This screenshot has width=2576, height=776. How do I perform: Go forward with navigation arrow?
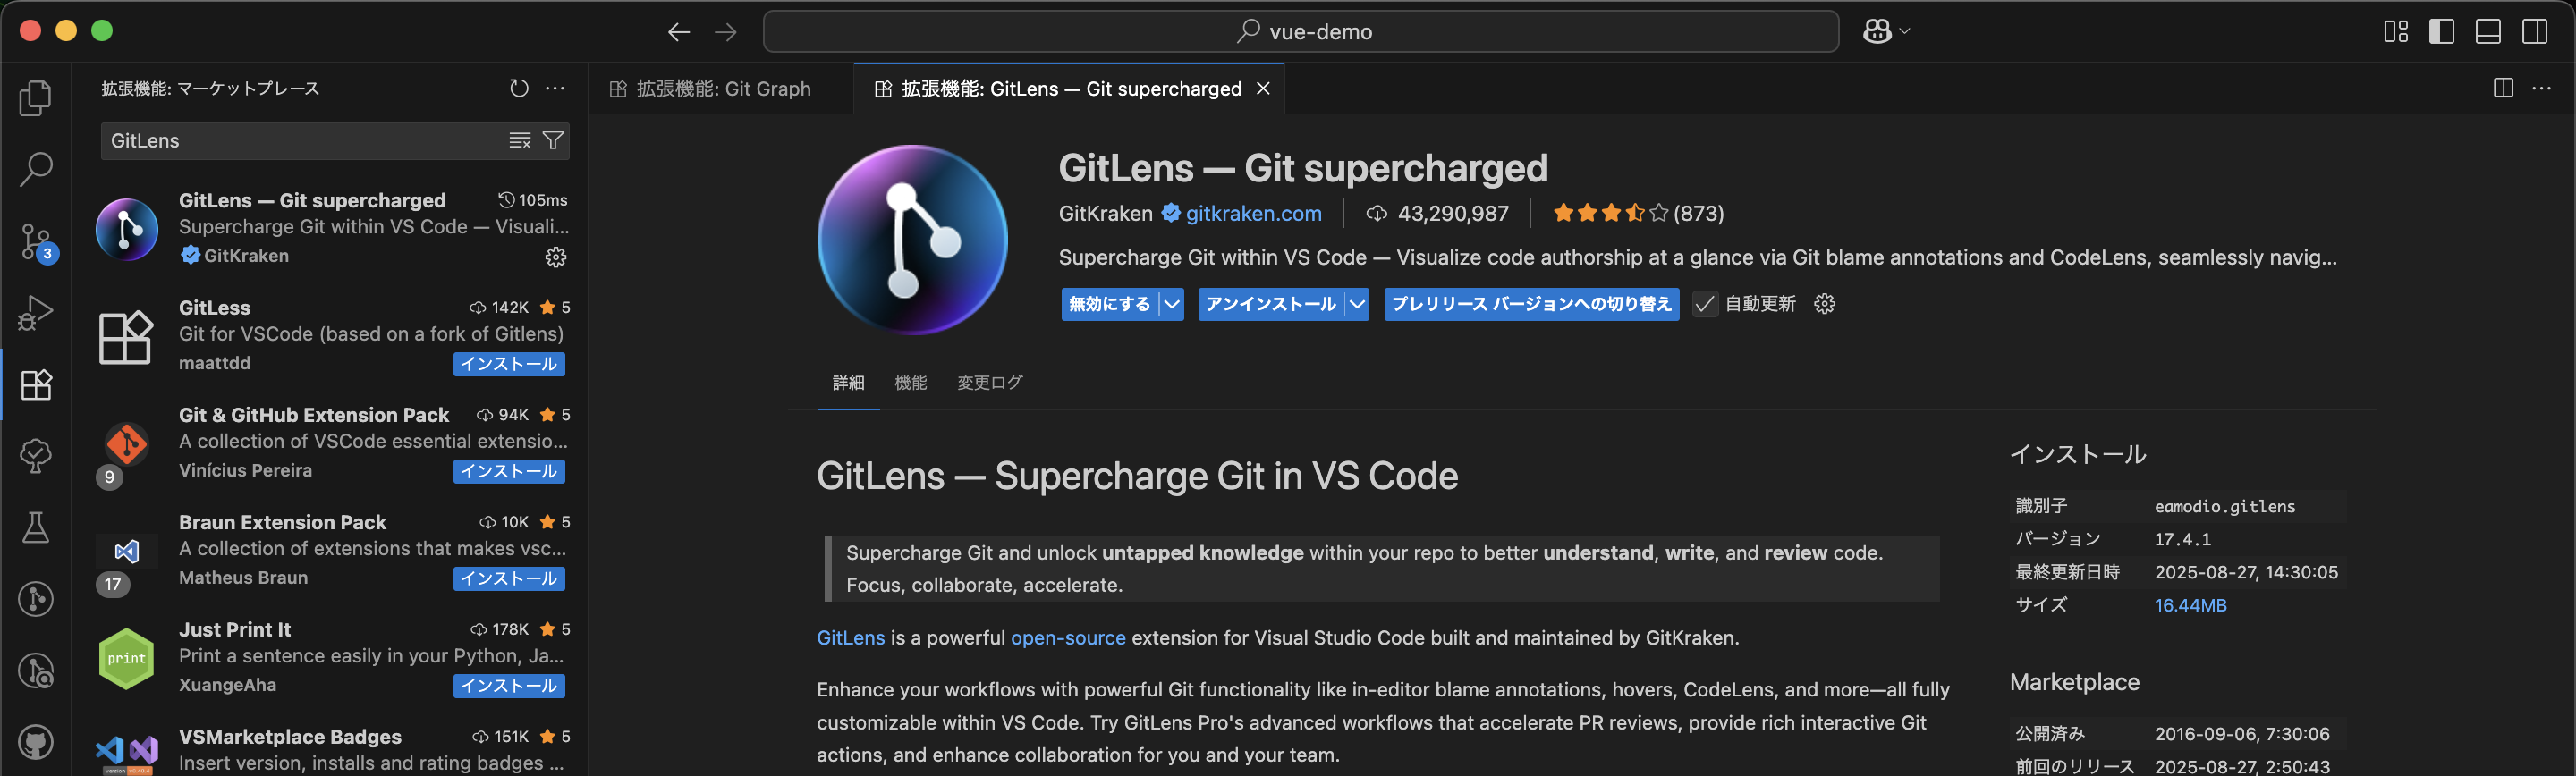pyautogui.click(x=726, y=32)
